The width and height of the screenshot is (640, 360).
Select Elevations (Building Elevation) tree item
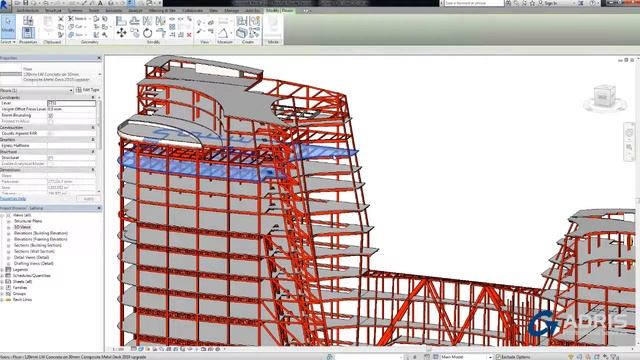[41, 233]
